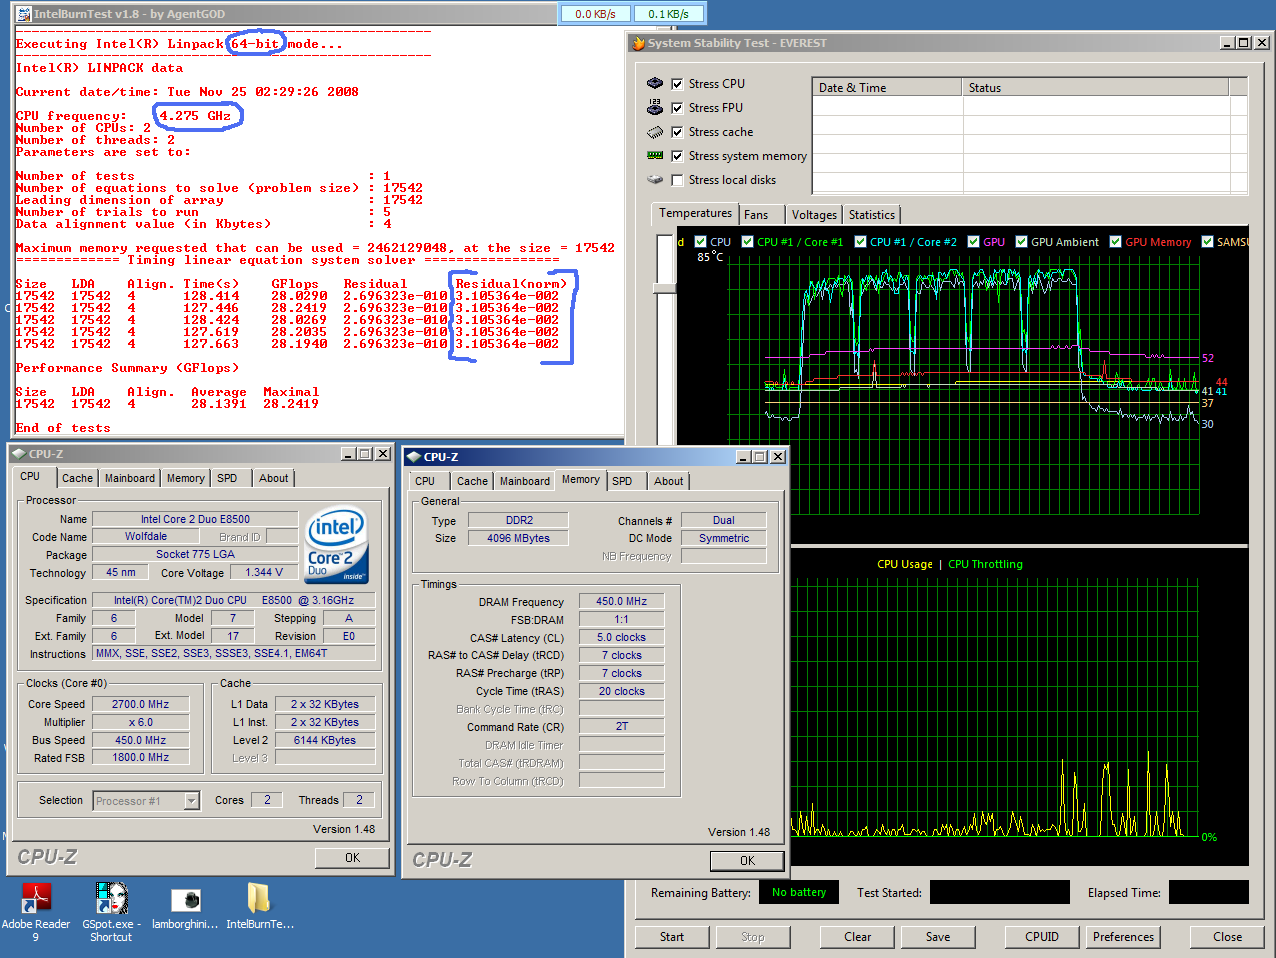Open About tab in CPU-Z Memory window

point(669,481)
